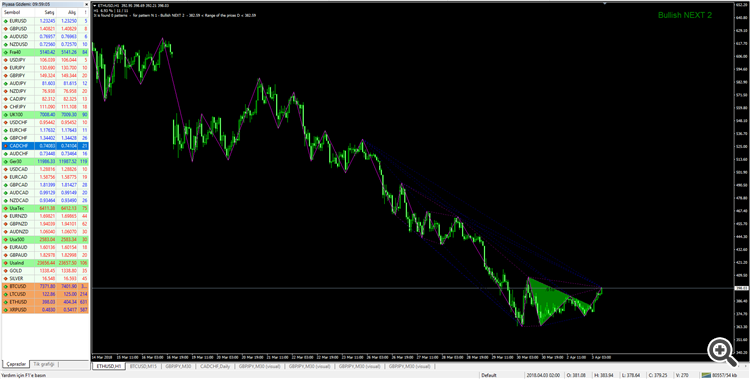Select the NZDJPY symbol name

point(17,91)
